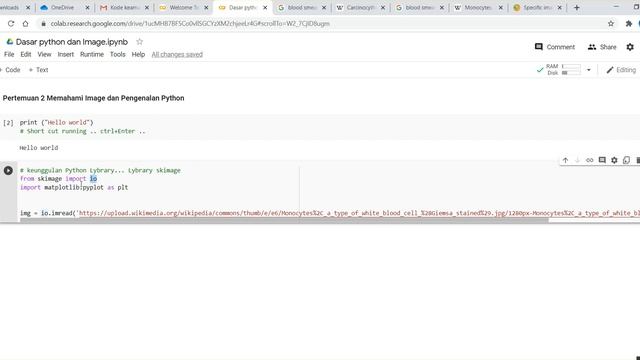Viewport: 640px width, 360px height.
Task: Open the File menu
Action: tap(9, 54)
